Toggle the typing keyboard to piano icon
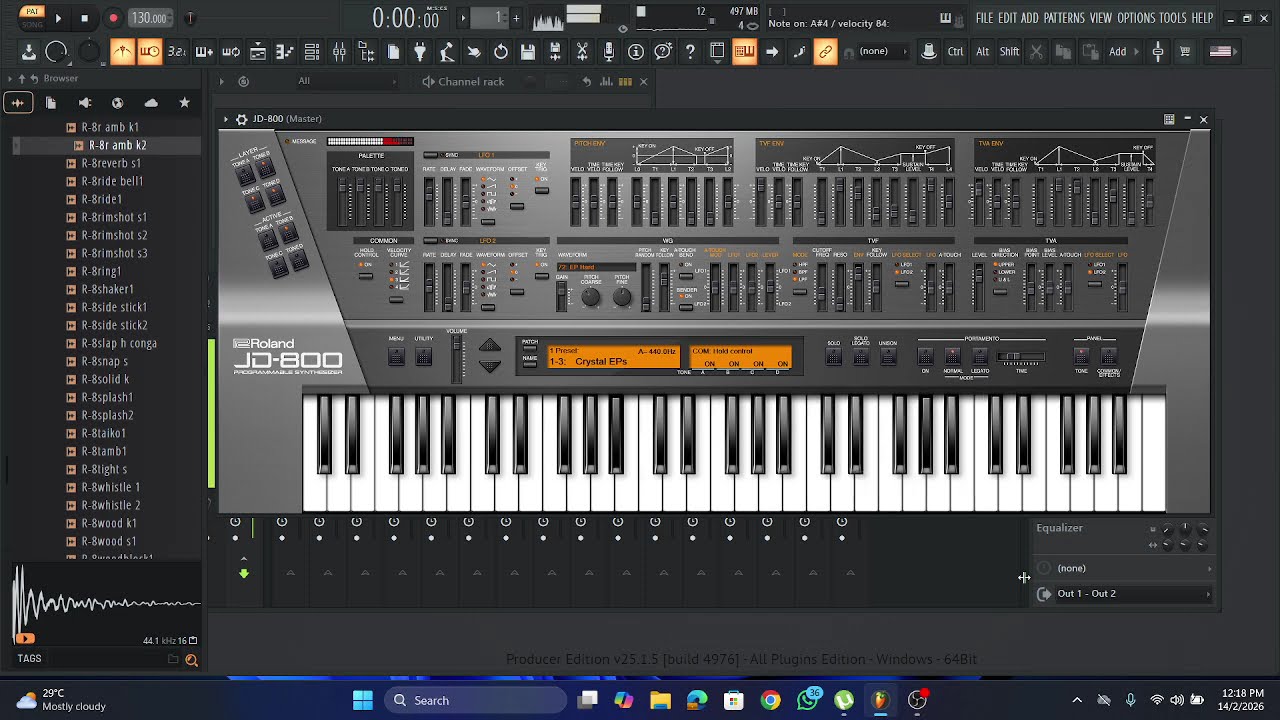 744,52
